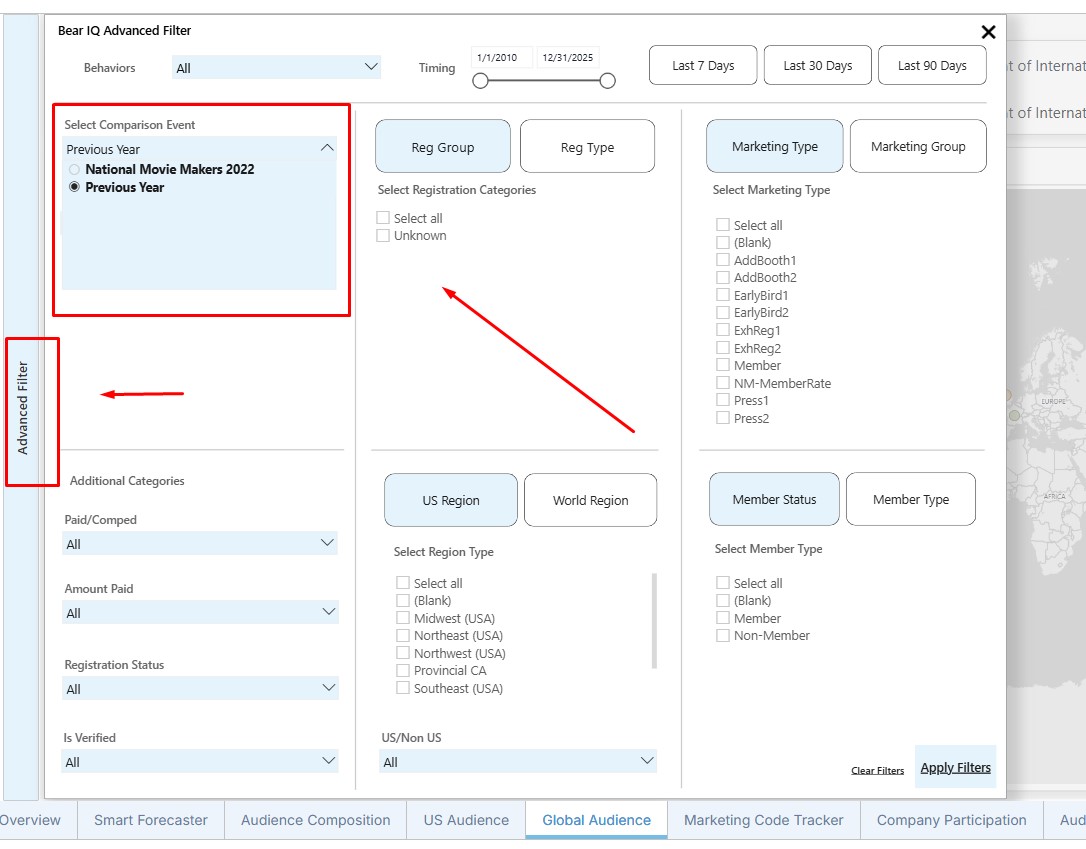Click the Apply Filters button

point(955,767)
